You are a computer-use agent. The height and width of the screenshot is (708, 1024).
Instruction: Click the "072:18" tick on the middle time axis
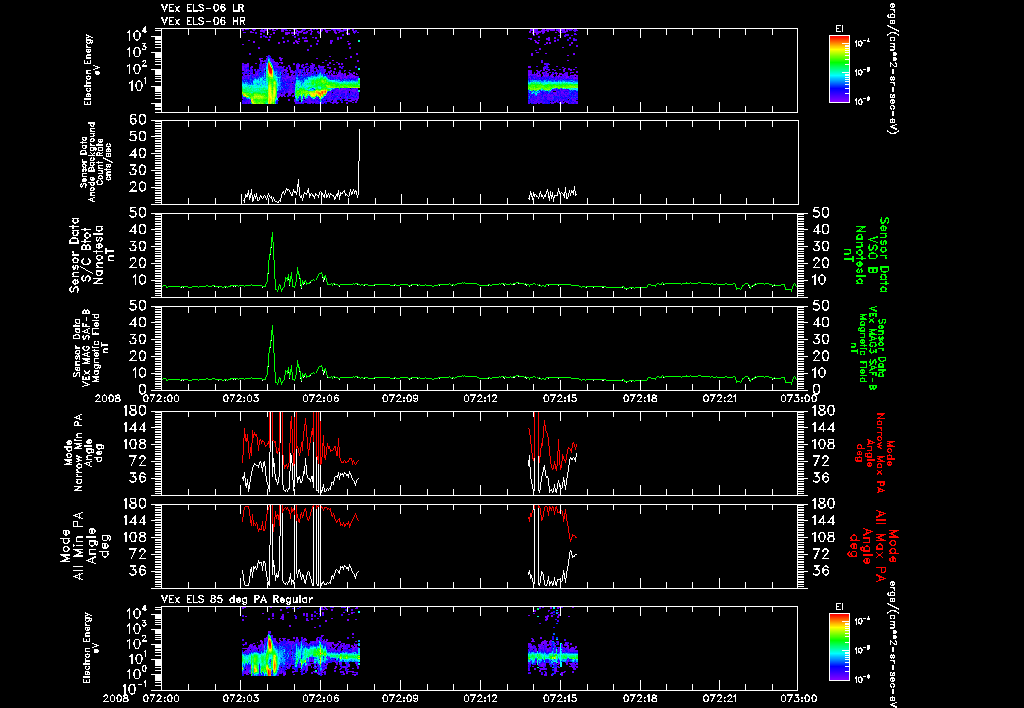(x=639, y=398)
